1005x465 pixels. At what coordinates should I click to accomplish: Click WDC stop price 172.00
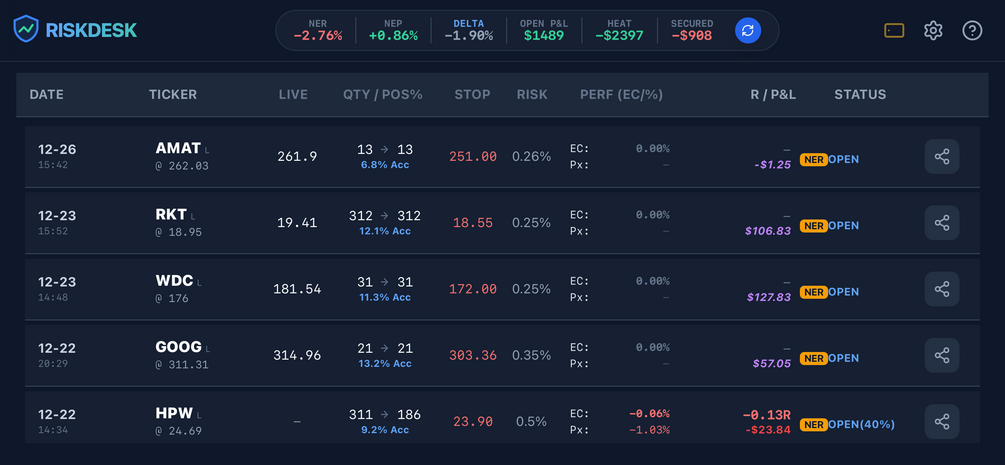click(x=473, y=289)
